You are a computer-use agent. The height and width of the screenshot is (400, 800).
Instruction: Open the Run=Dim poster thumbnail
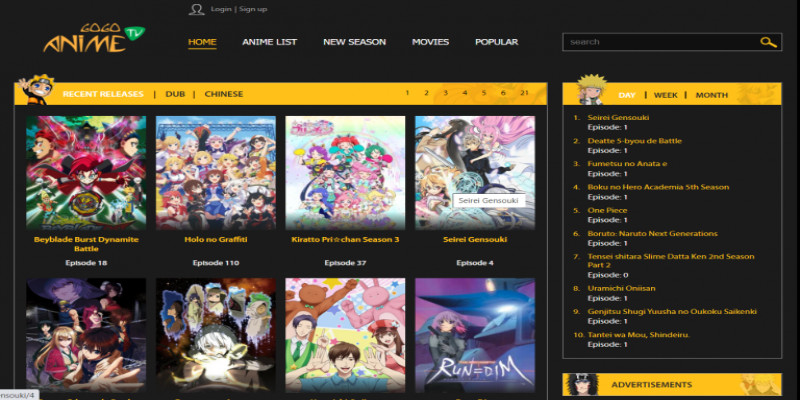[475, 335]
